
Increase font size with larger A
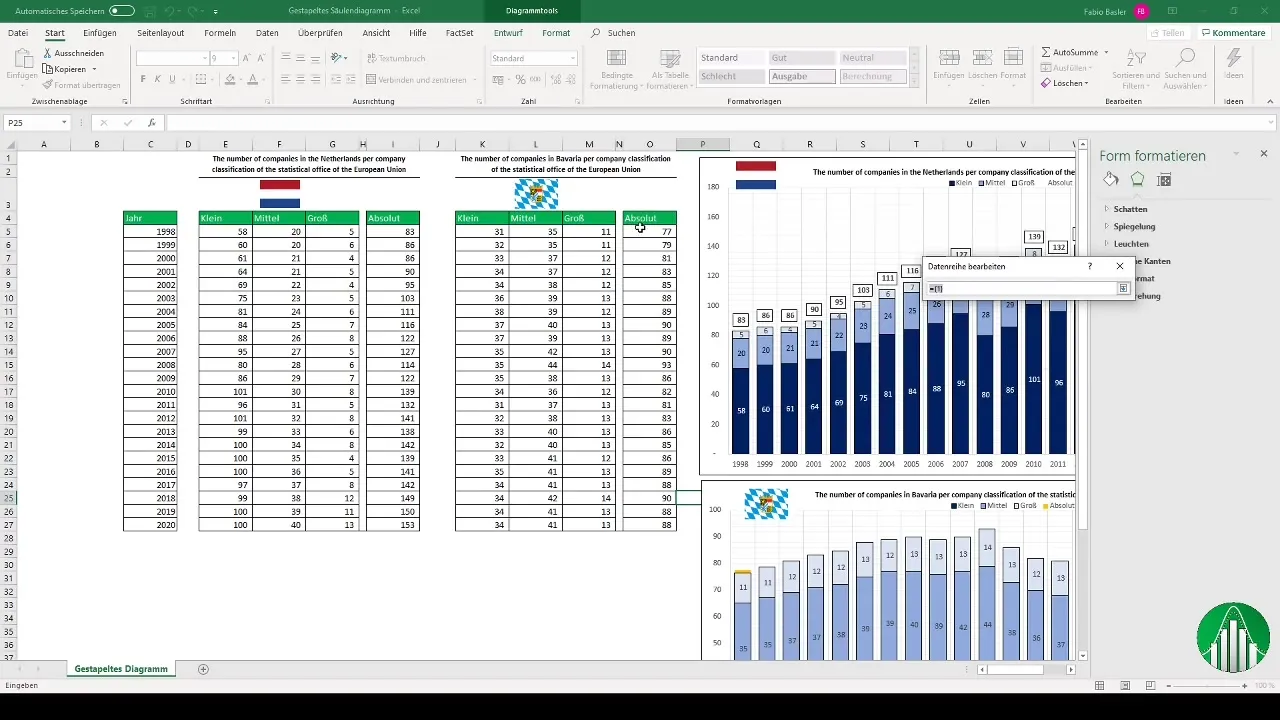point(246,58)
